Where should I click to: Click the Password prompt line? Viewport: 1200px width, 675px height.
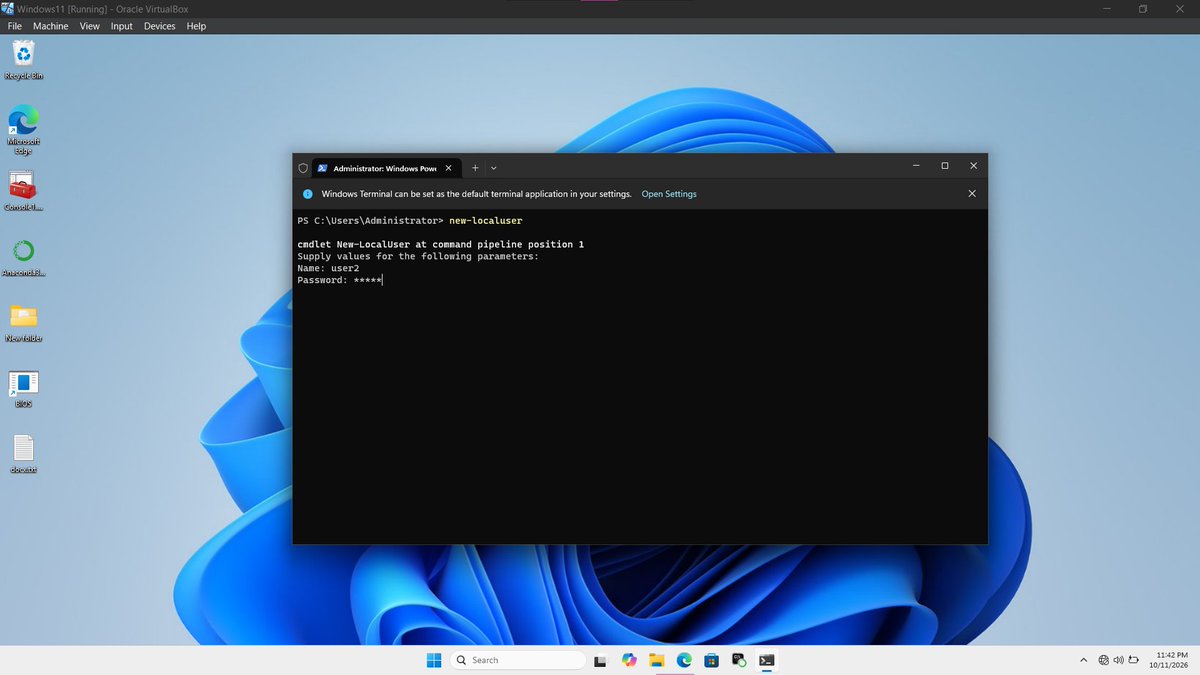click(x=340, y=280)
